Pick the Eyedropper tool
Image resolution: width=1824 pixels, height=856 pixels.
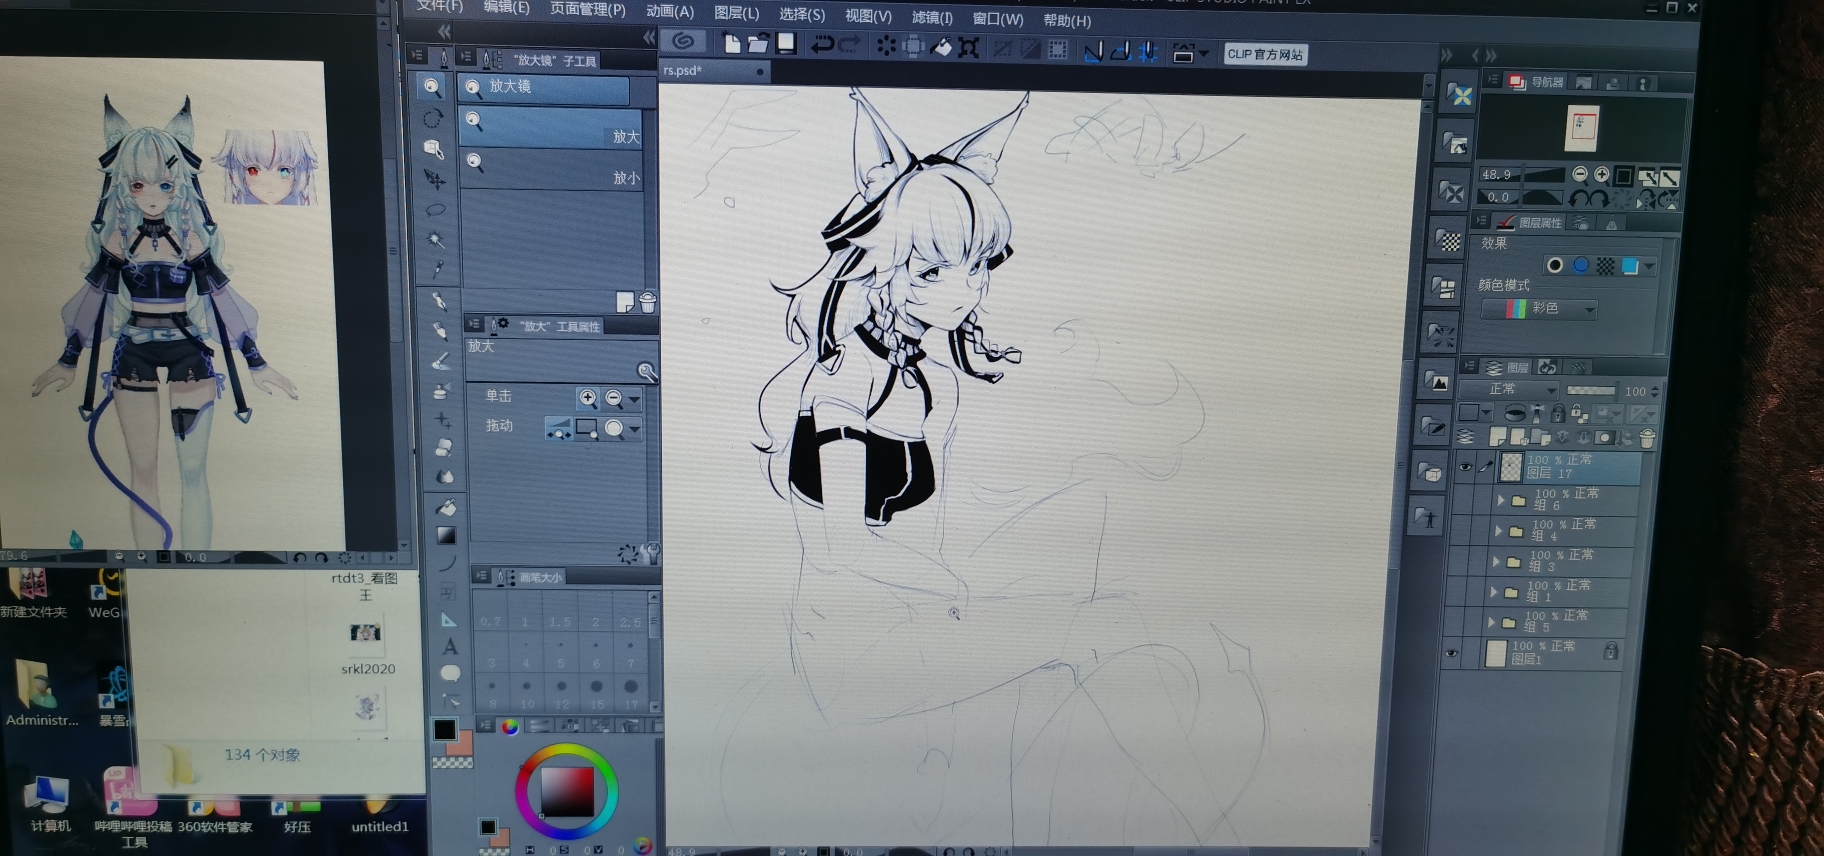pyautogui.click(x=437, y=269)
